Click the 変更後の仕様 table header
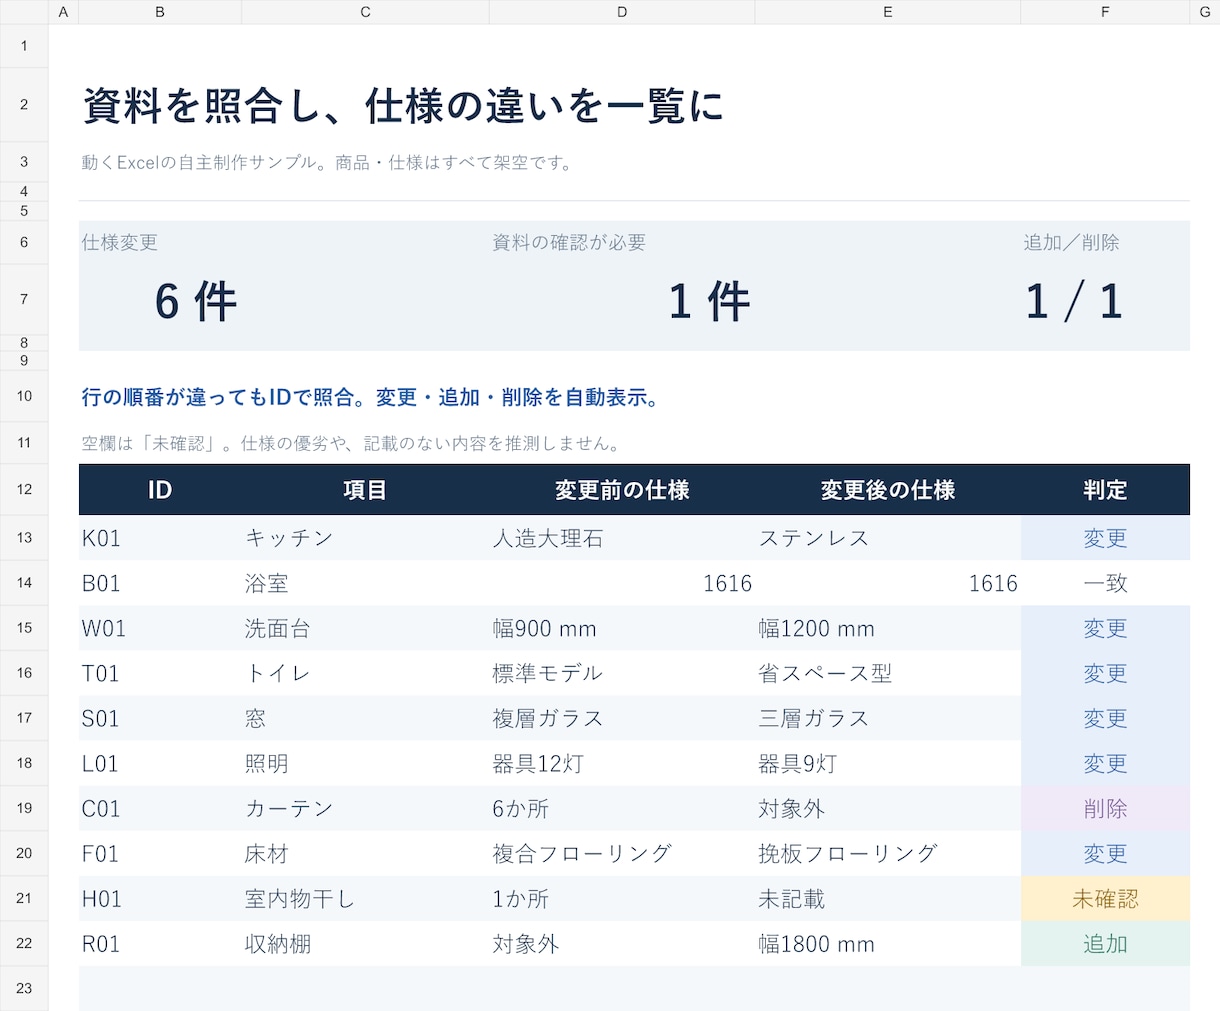 pyautogui.click(x=888, y=490)
